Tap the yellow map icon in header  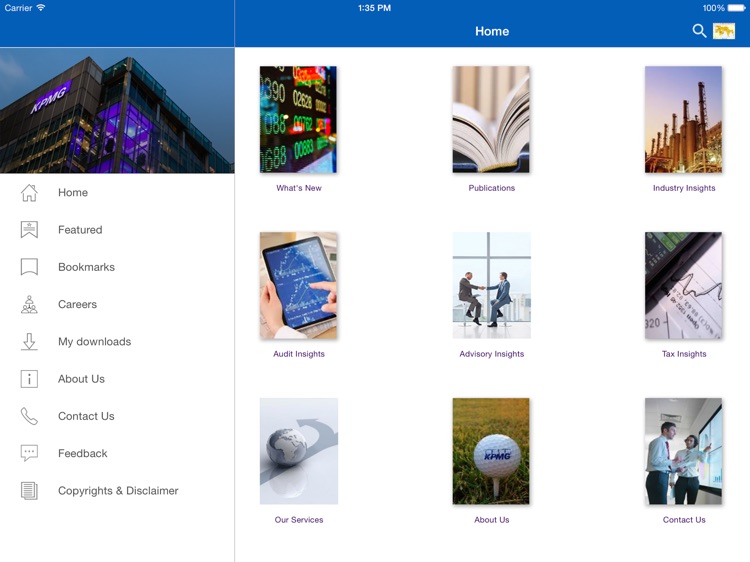tap(724, 31)
